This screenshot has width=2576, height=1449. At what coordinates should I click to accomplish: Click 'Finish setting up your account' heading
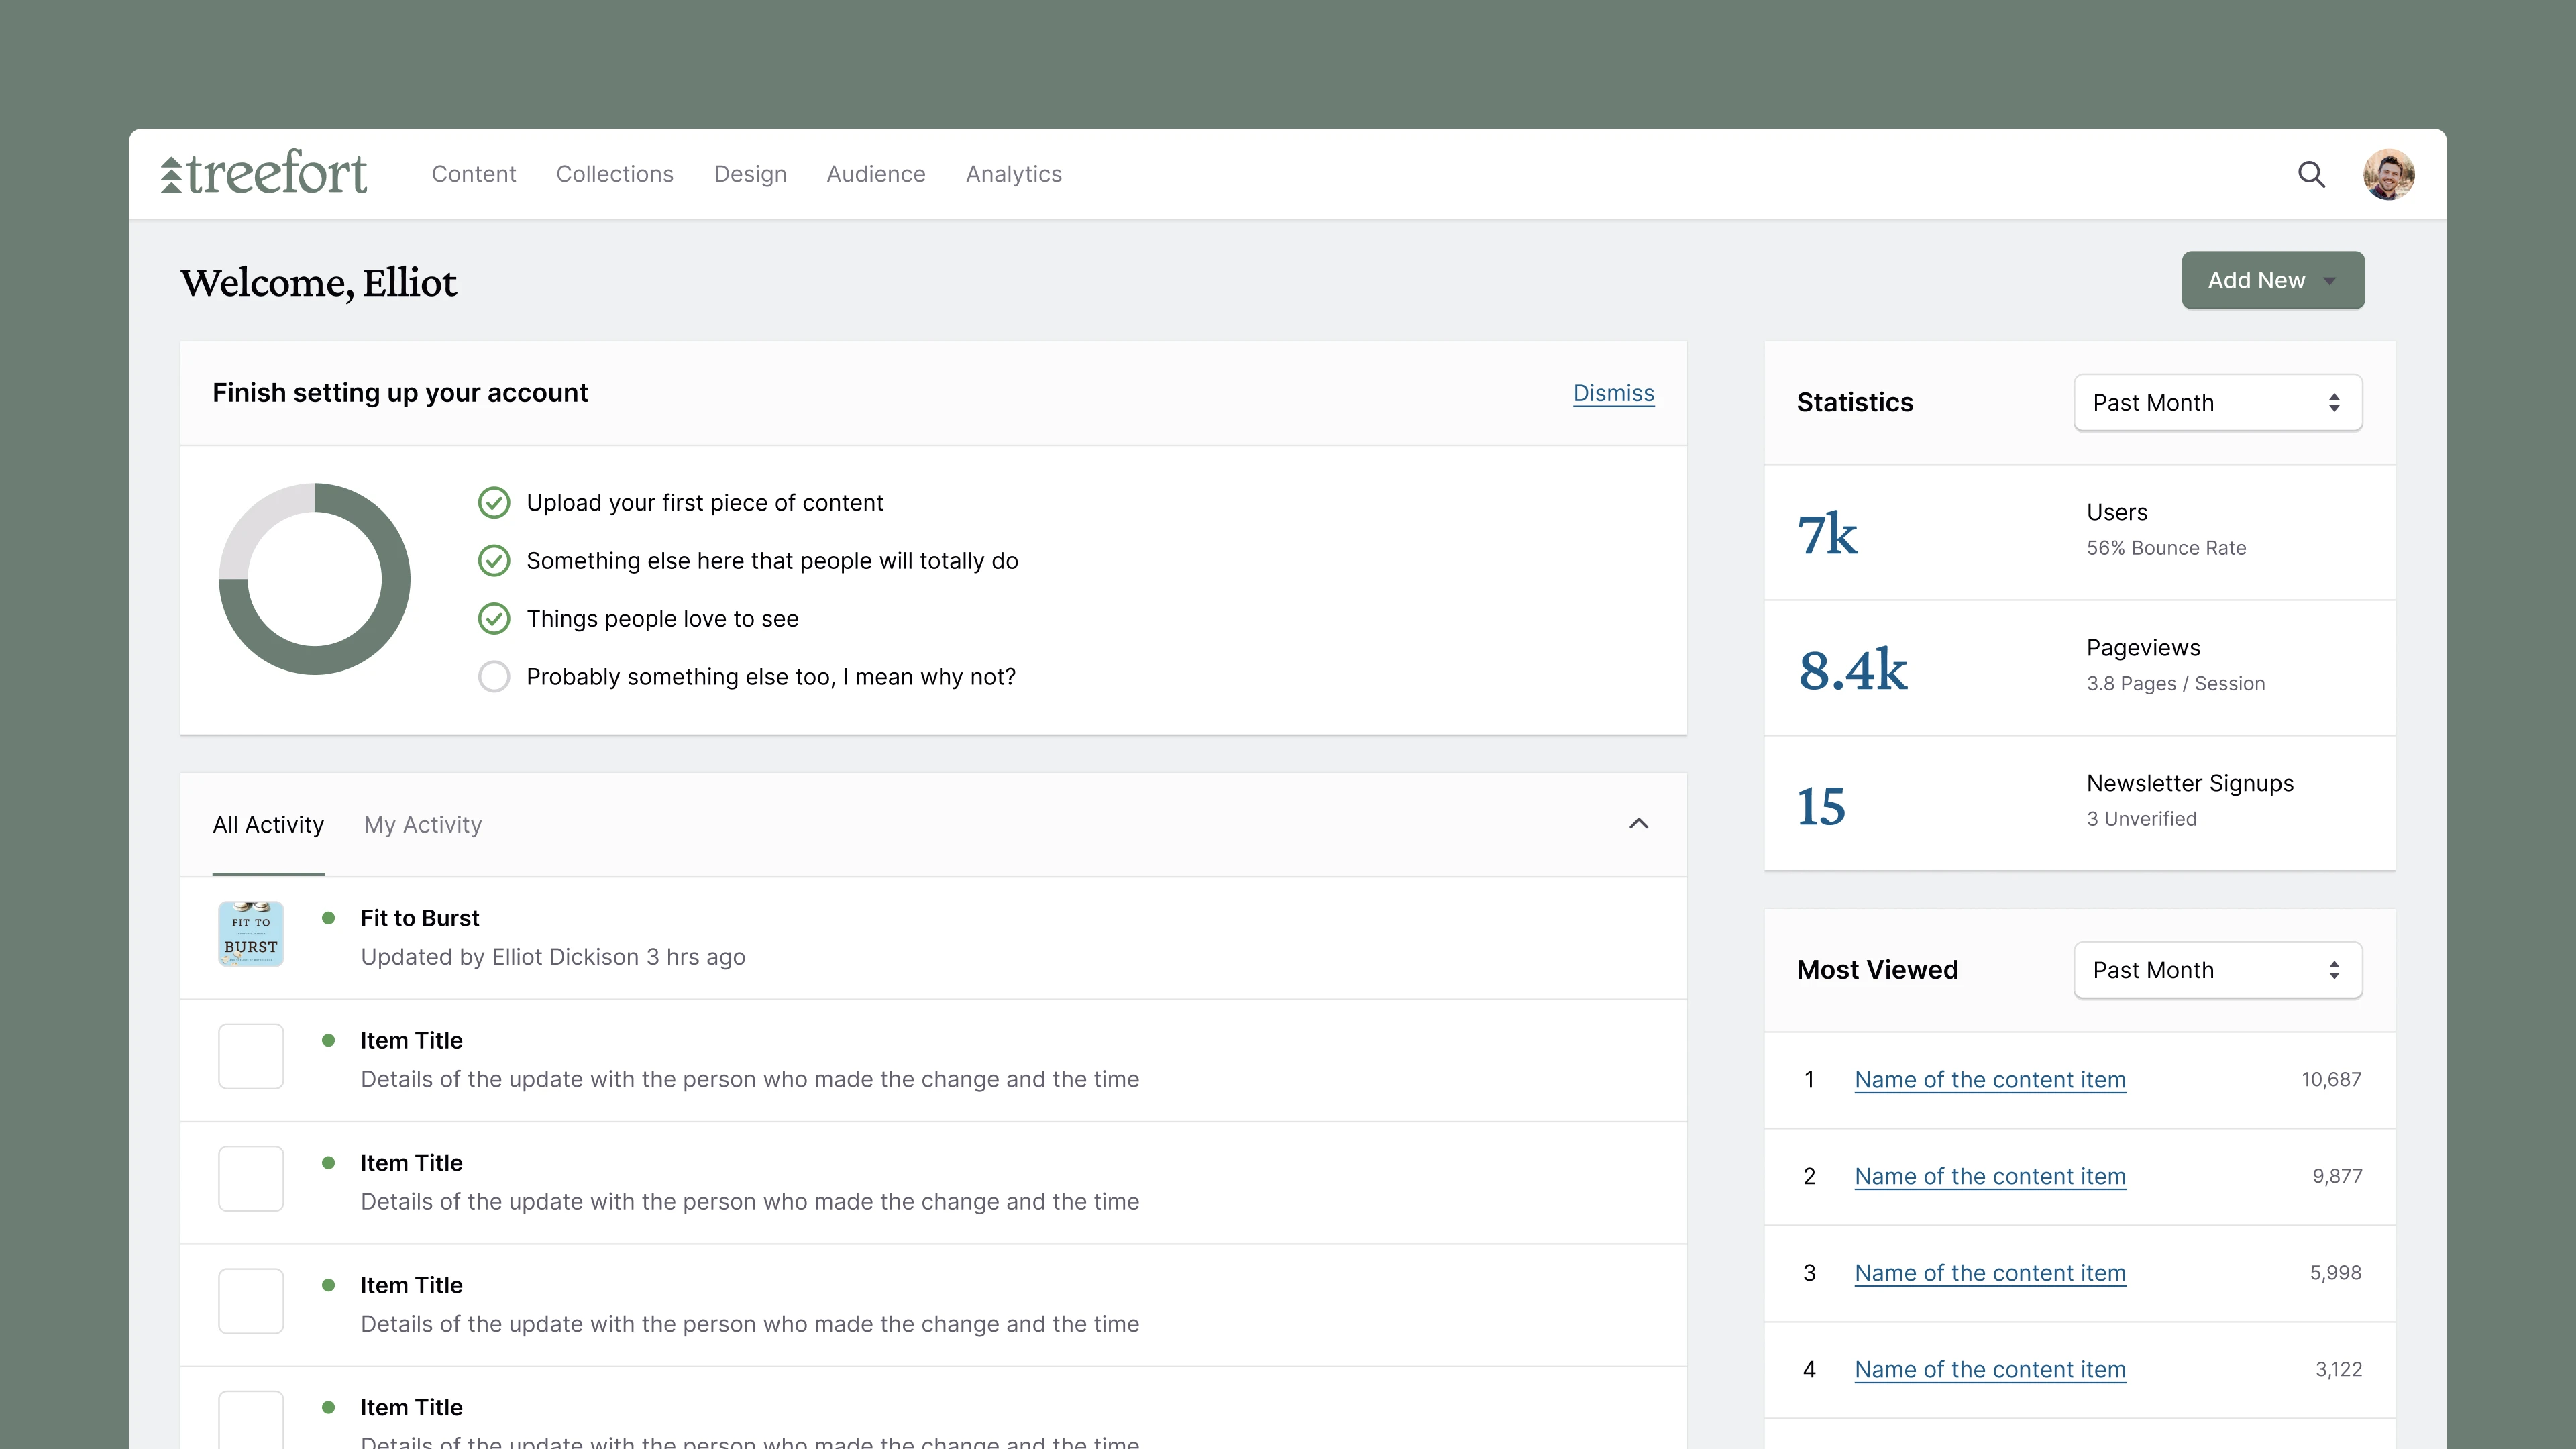coord(400,393)
